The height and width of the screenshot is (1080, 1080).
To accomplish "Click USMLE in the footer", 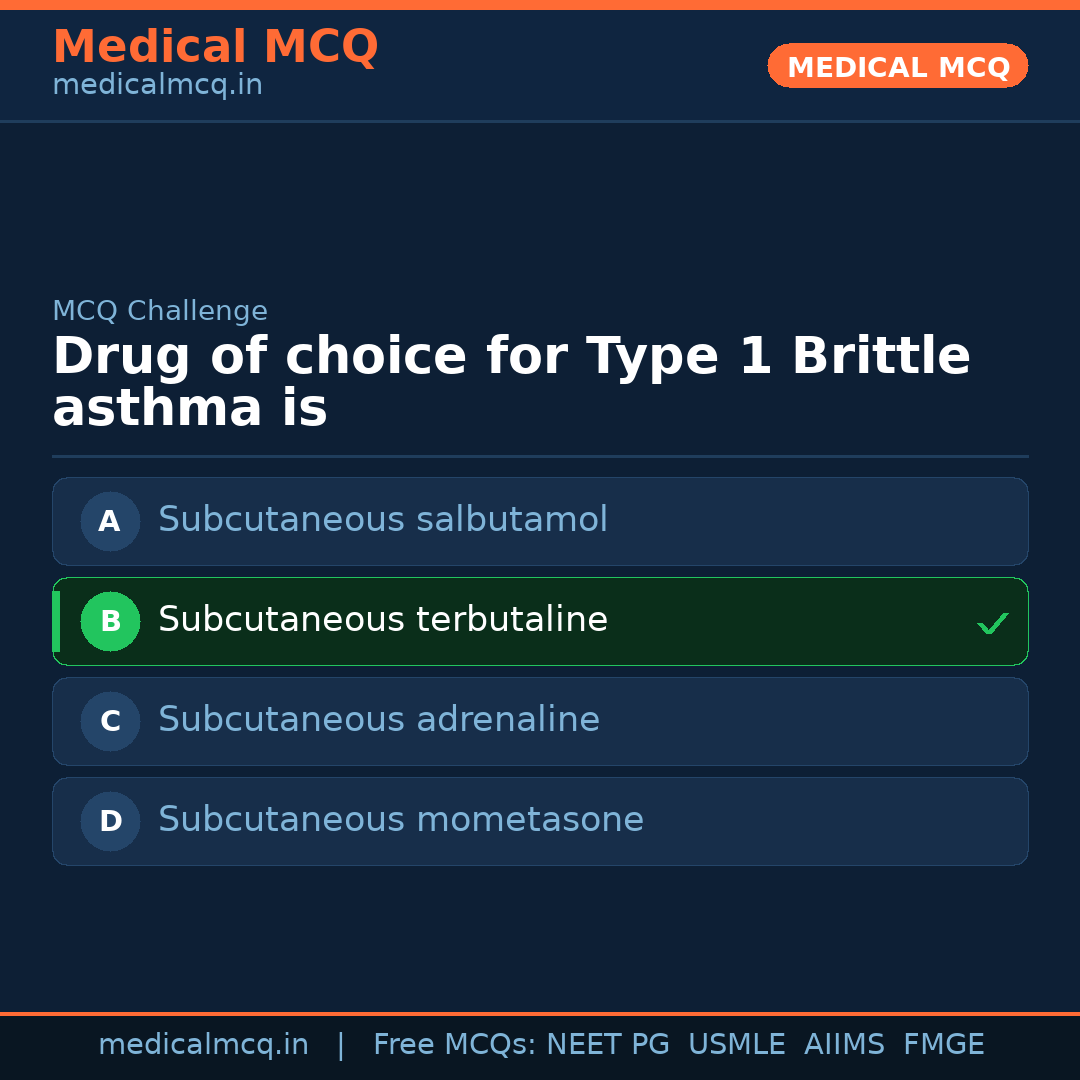I will pyautogui.click(x=736, y=1045).
